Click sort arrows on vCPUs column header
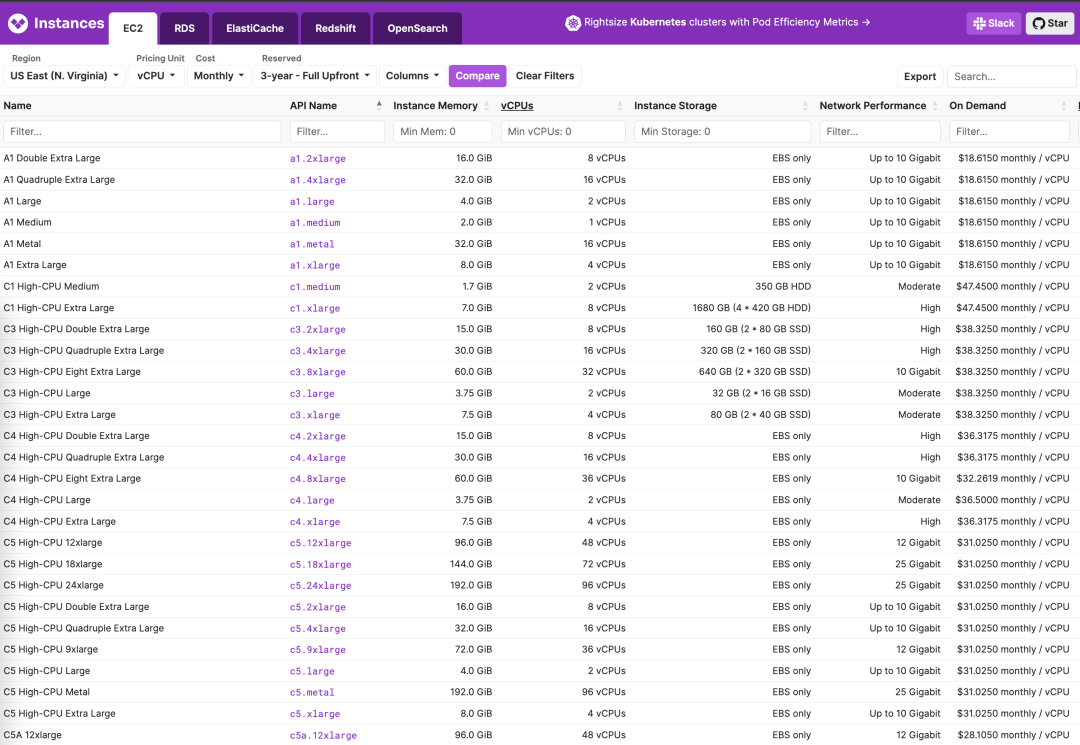Viewport: 1080px width, 745px height. (619, 106)
